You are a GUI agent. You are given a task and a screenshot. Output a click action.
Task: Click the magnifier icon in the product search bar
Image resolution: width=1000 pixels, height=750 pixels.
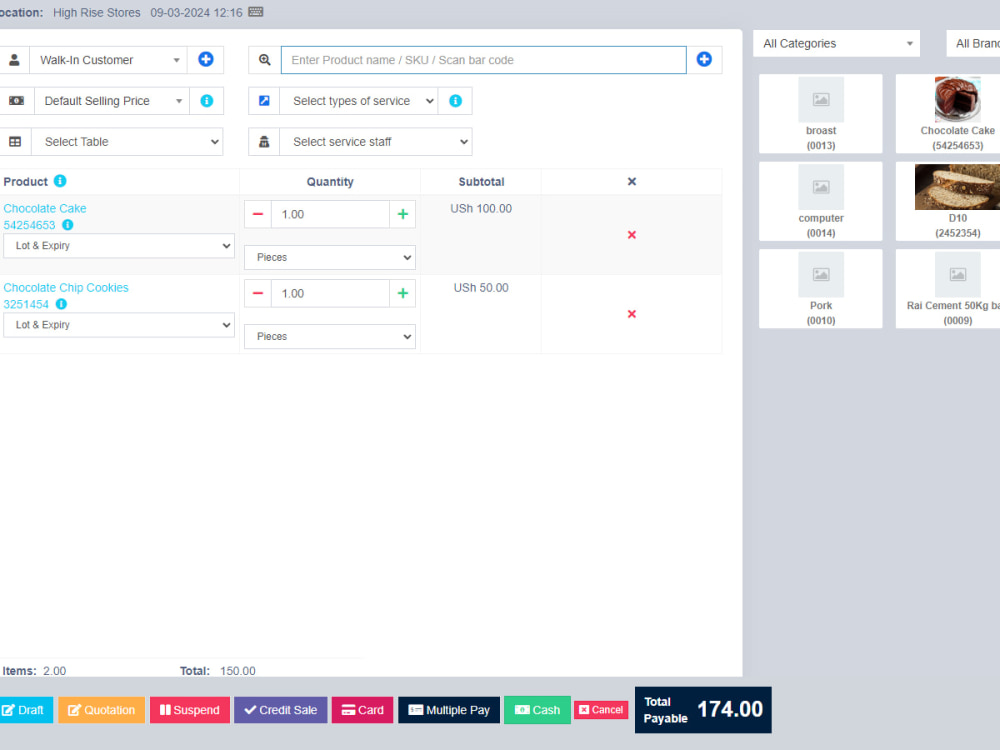tap(262, 60)
